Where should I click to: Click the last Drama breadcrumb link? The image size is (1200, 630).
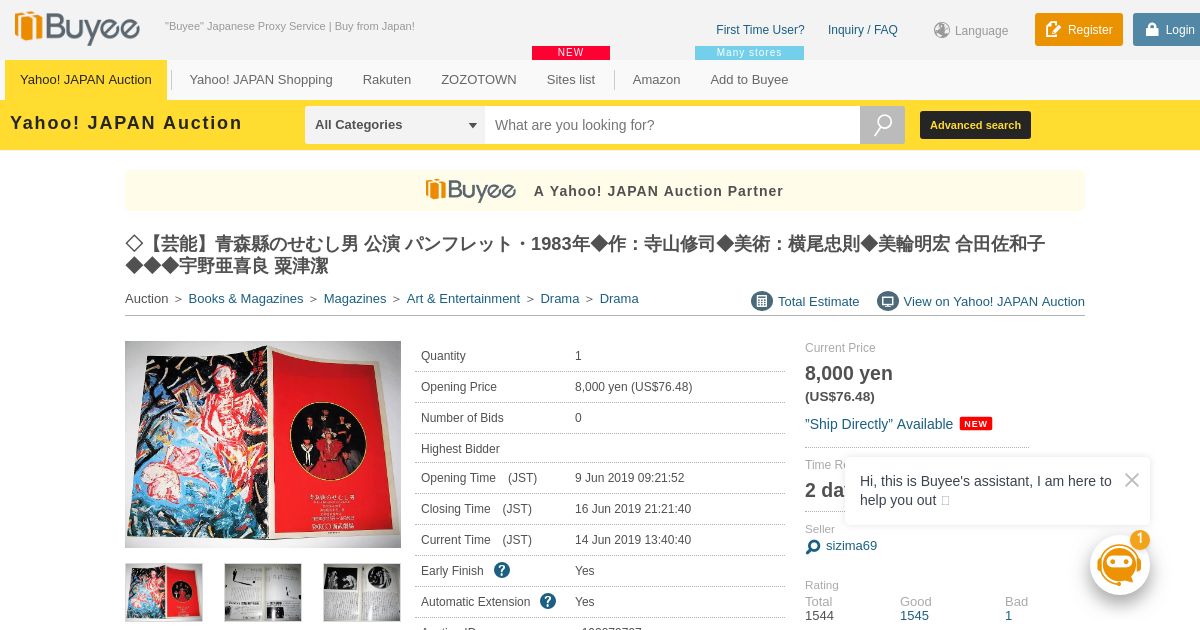pos(619,299)
